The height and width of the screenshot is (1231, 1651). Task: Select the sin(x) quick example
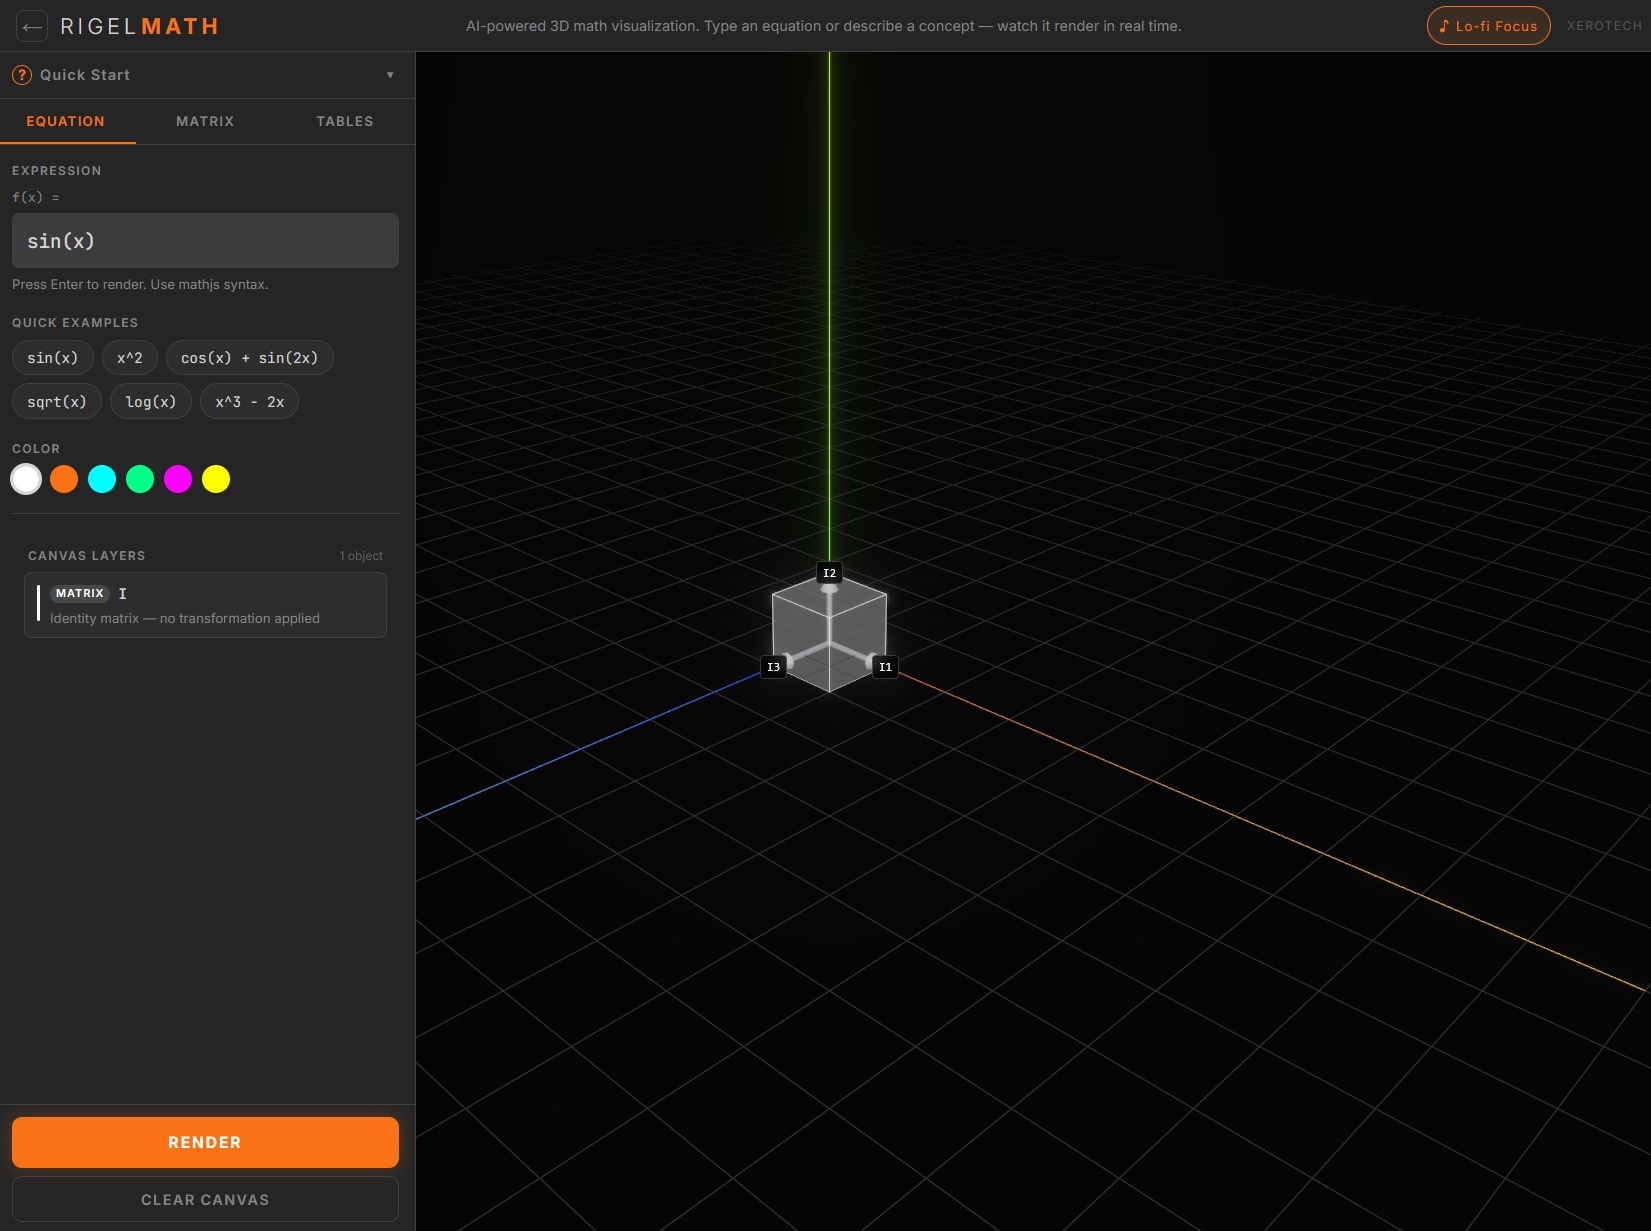(52, 357)
